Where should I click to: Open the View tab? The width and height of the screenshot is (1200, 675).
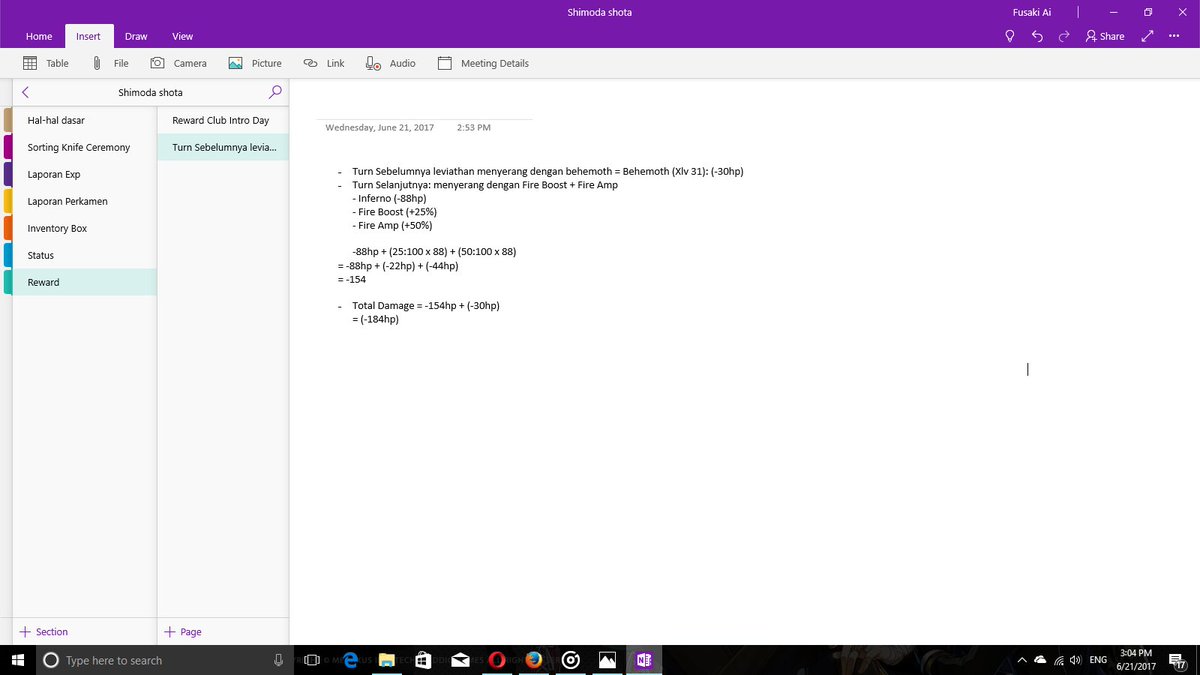[x=182, y=36]
